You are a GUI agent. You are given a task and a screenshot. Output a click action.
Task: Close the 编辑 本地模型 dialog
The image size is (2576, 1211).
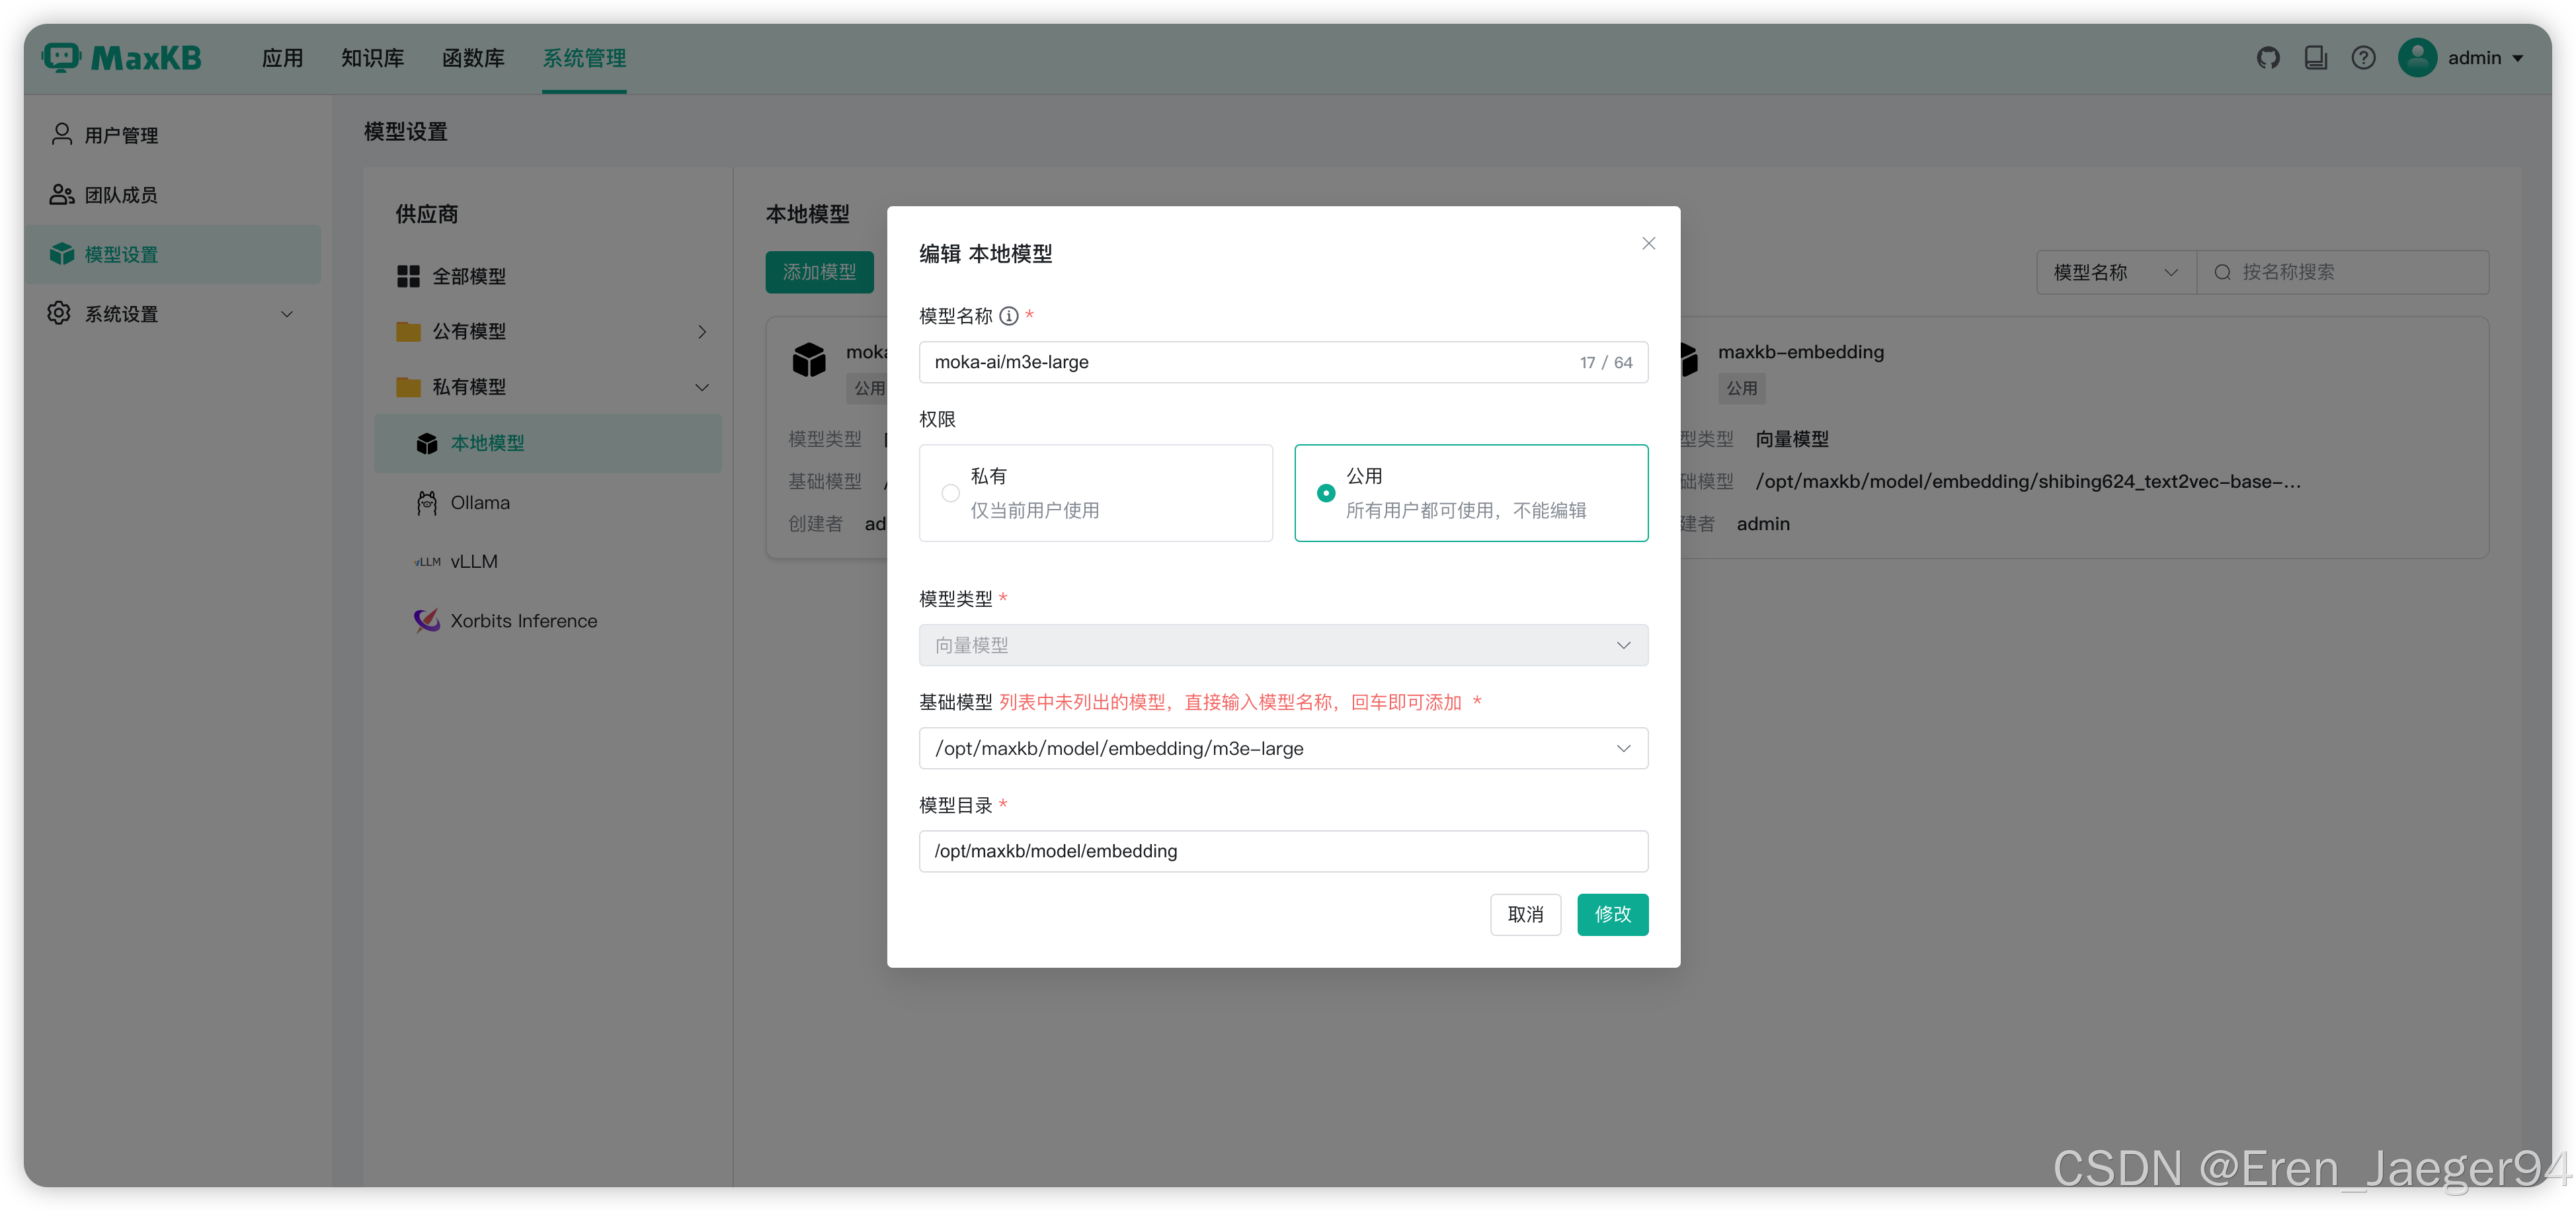coord(1648,243)
